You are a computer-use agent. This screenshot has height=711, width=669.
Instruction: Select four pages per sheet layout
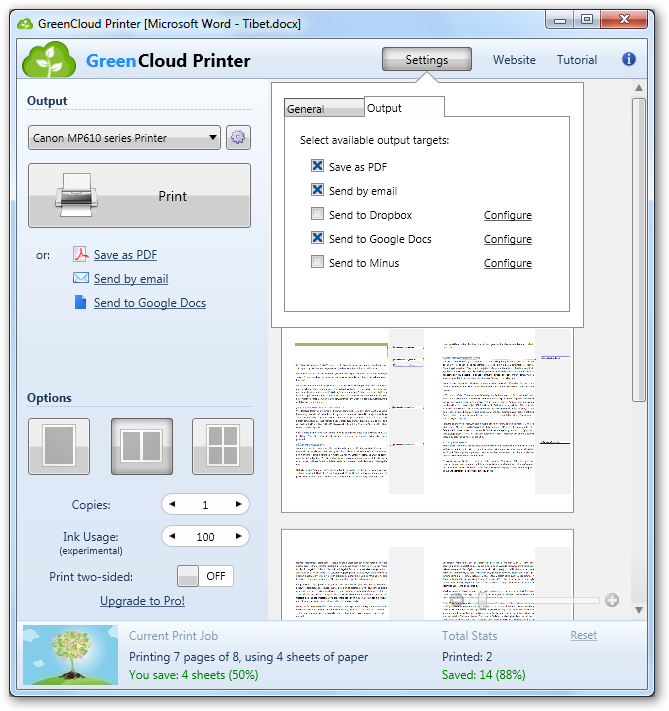tap(223, 446)
